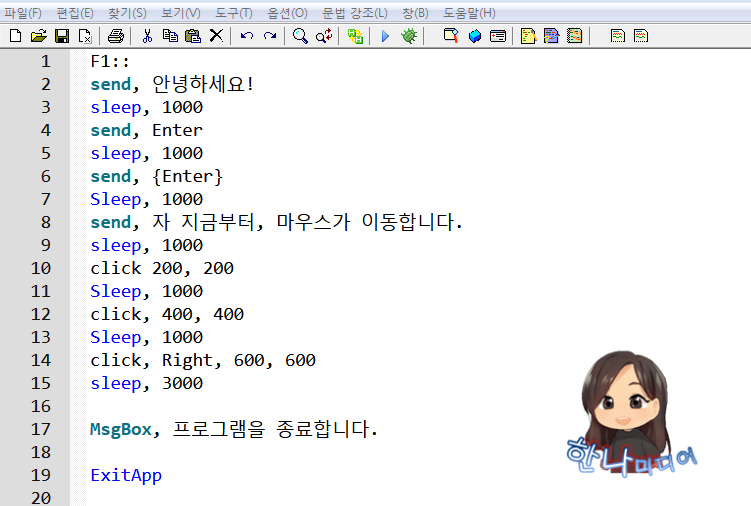Click the message box creator icon
The width and height of the screenshot is (751, 506).
pos(498,36)
